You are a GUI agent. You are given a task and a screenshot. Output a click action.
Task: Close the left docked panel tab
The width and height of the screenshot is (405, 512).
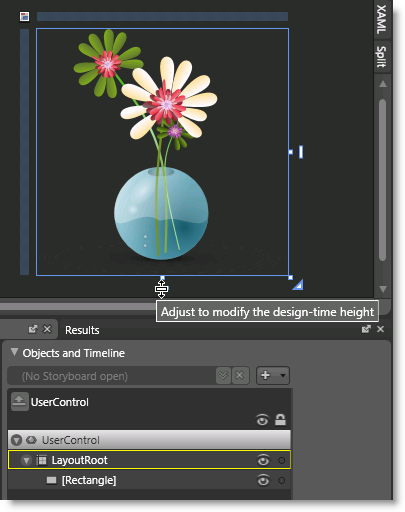point(47,329)
